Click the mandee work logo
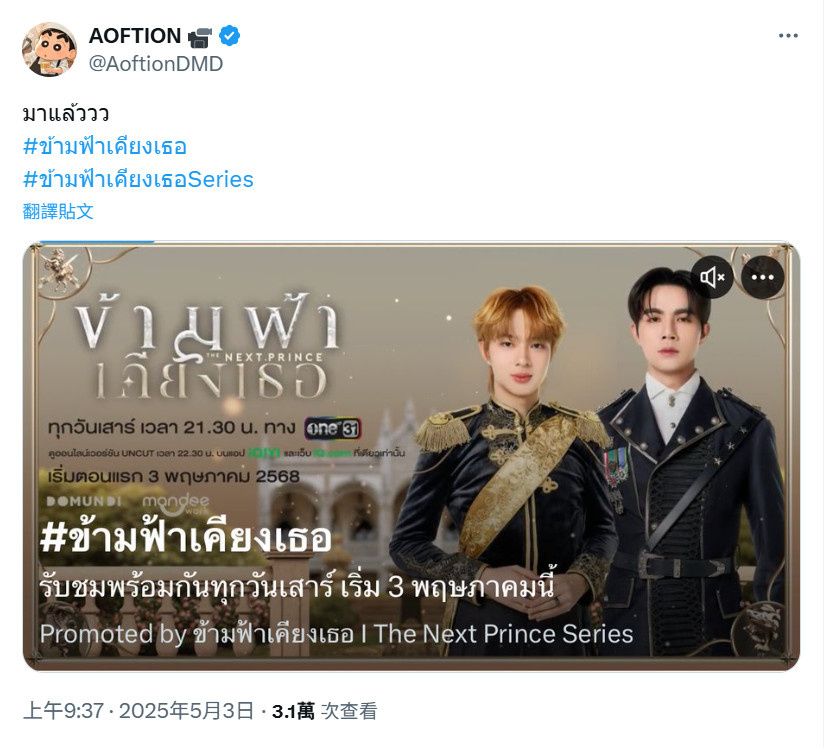Screen dimensions: 827x748 [x=176, y=504]
